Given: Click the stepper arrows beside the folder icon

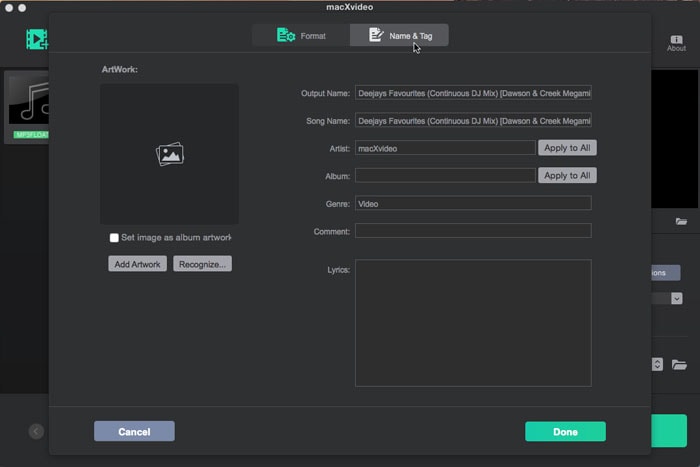Looking at the screenshot, I should 657,364.
